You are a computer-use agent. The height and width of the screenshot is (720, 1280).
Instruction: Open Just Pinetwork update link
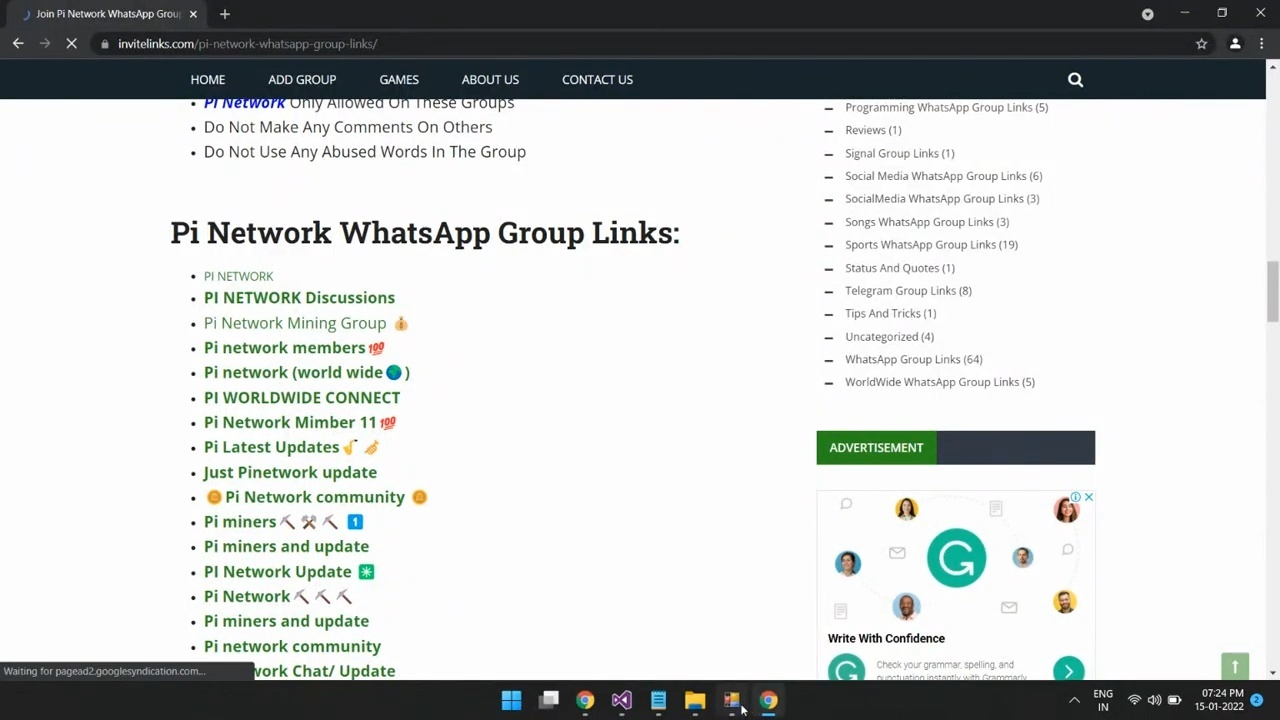pyautogui.click(x=290, y=472)
